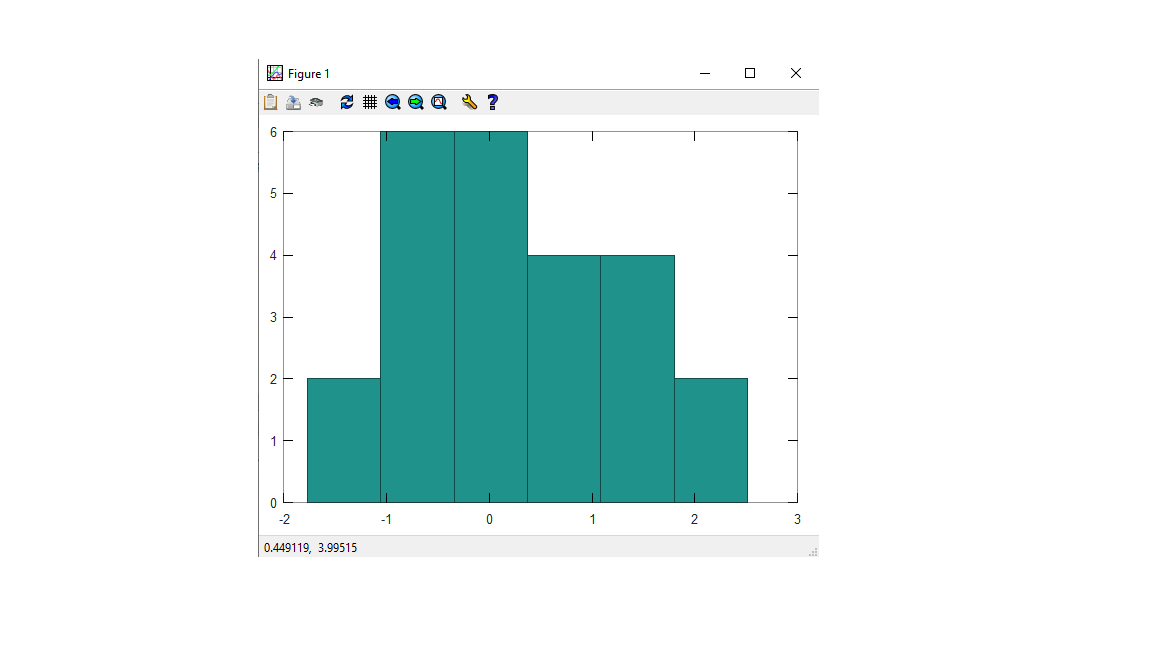This screenshot has height=648, width=1152.
Task: Autoscale the plot with magnifier icon
Action: coord(439,102)
